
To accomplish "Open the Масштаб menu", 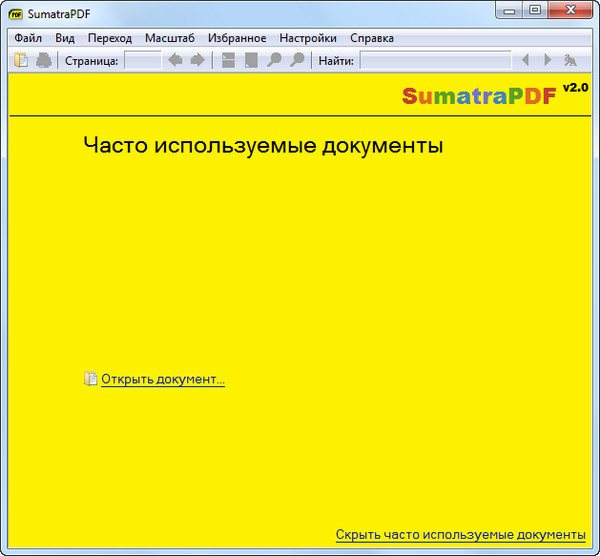I will [170, 38].
